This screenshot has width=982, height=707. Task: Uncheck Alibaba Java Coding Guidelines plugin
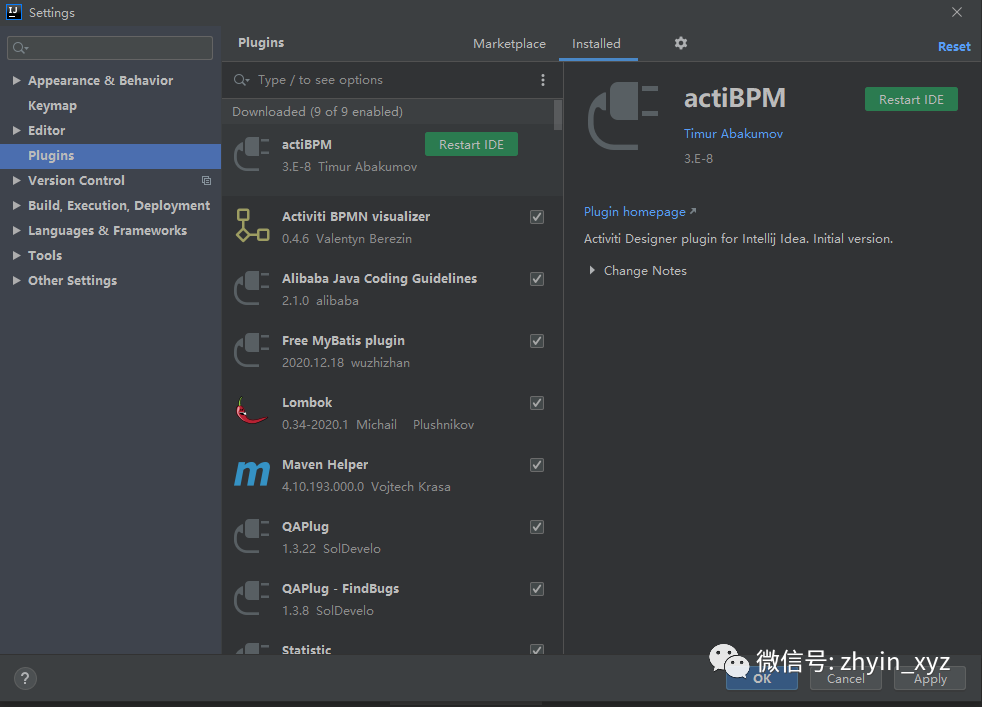537,279
